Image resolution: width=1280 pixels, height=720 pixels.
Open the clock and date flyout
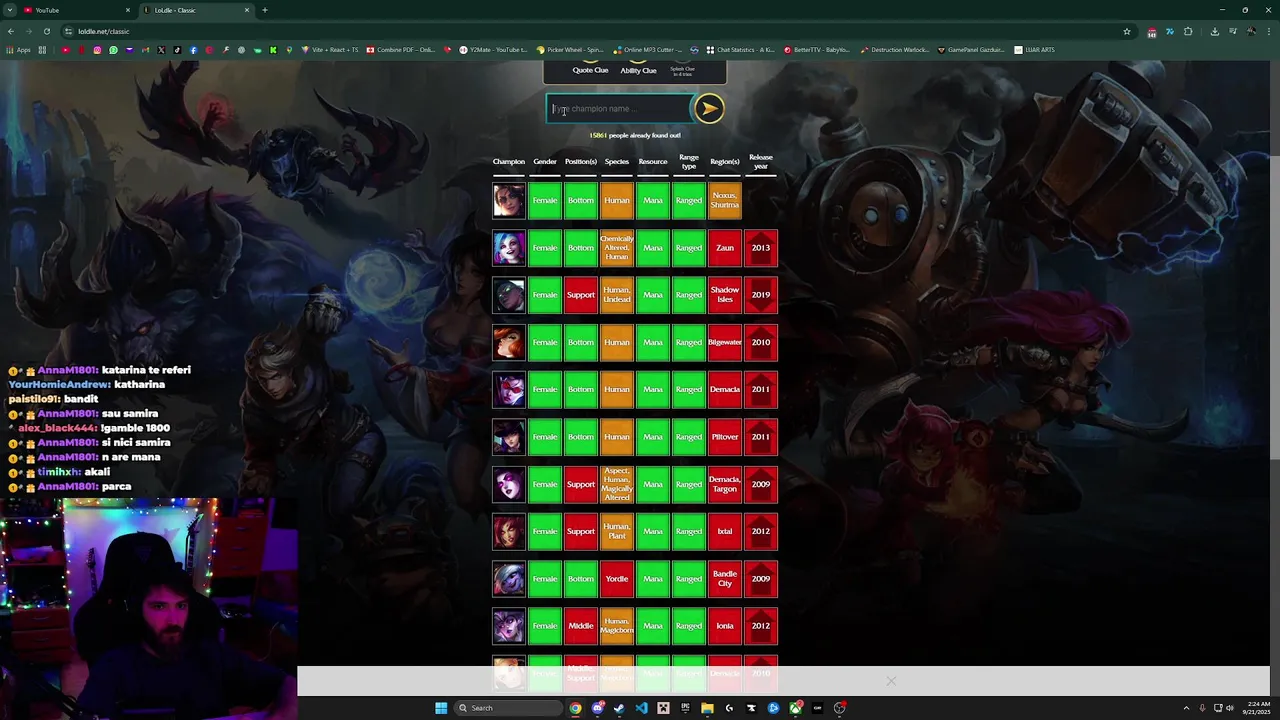pos(1257,708)
